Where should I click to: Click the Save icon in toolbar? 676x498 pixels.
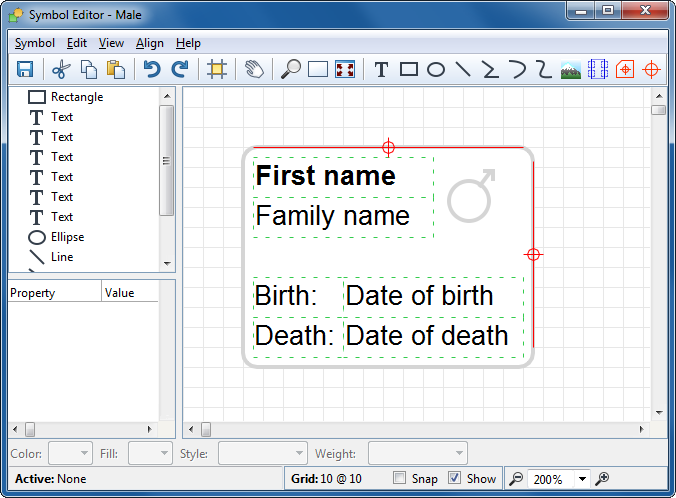click(x=25, y=69)
